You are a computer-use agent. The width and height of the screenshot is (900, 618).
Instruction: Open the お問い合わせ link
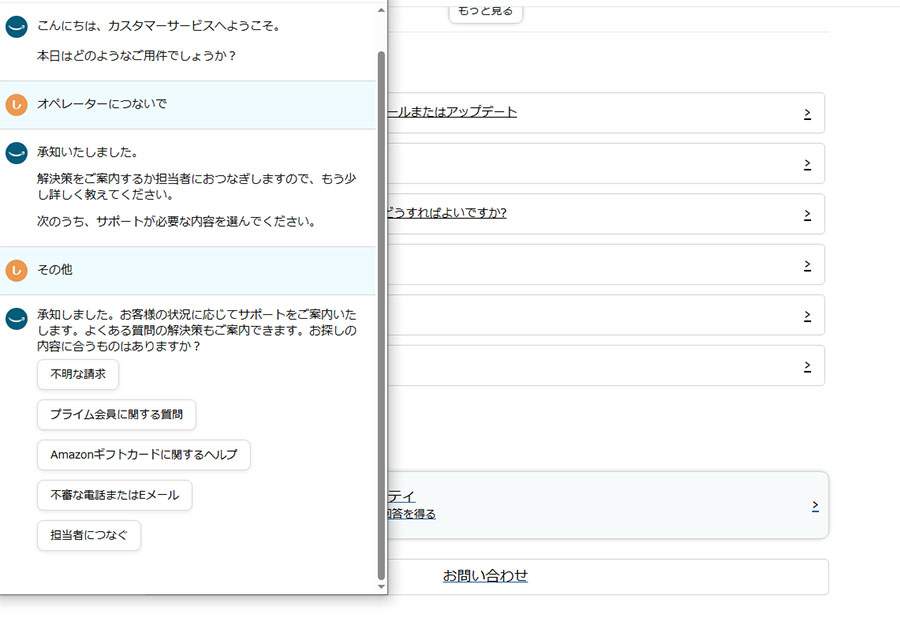pyautogui.click(x=485, y=576)
